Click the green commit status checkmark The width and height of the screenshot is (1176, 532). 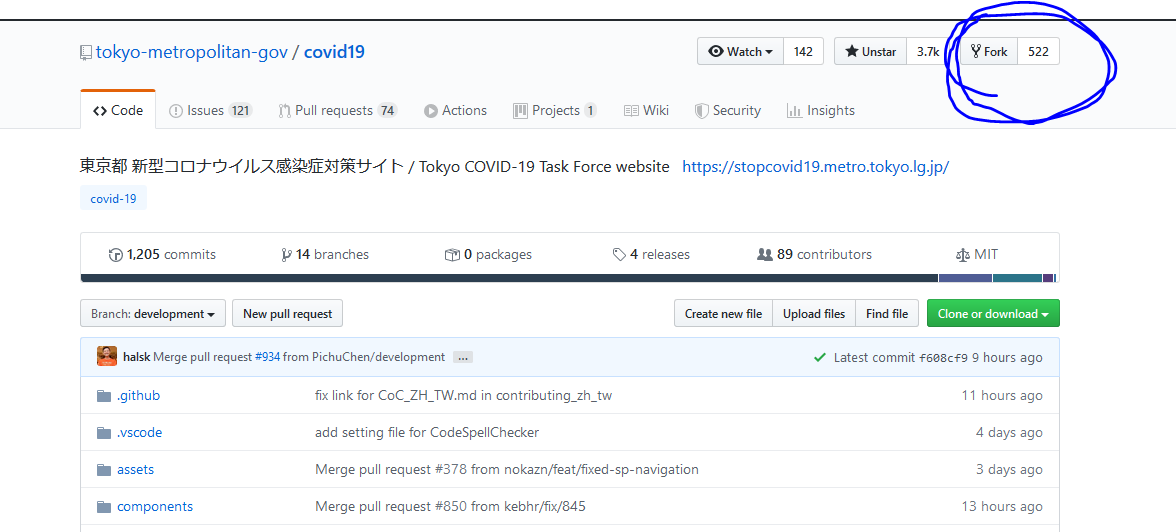820,357
